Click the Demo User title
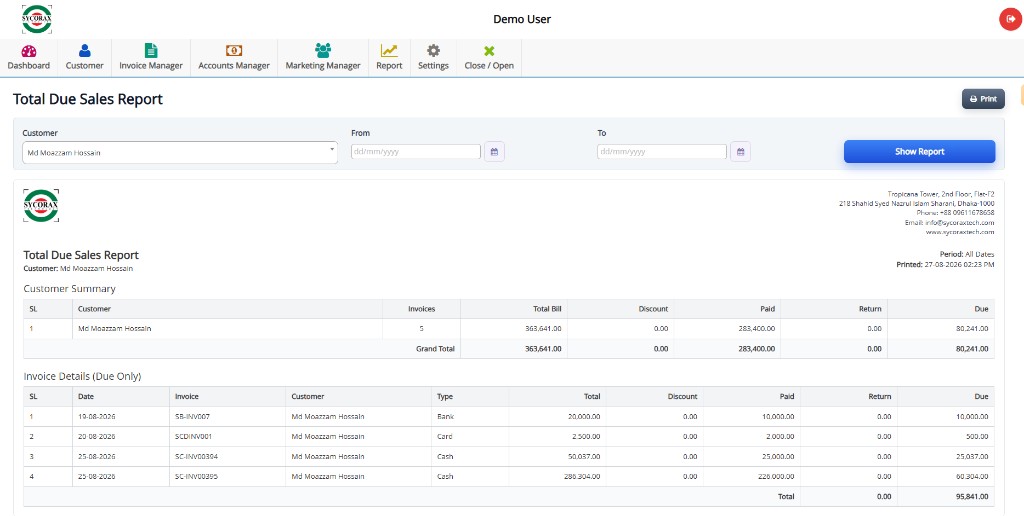This screenshot has width=1024, height=516. (x=522, y=19)
